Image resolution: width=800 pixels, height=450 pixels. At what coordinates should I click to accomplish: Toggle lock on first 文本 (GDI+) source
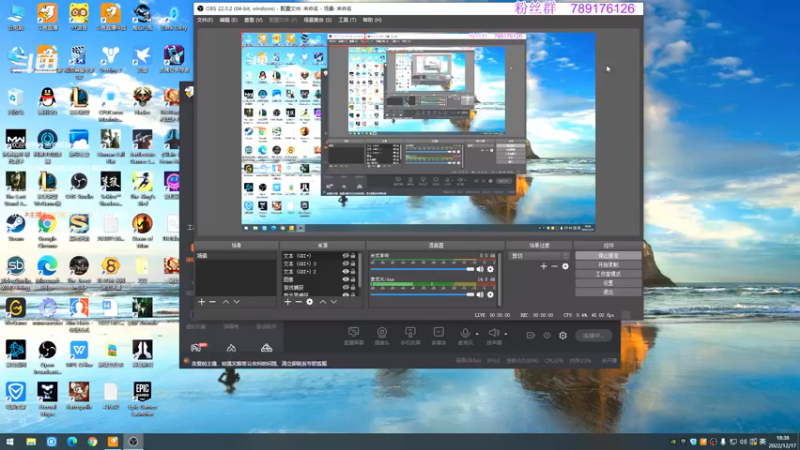353,256
